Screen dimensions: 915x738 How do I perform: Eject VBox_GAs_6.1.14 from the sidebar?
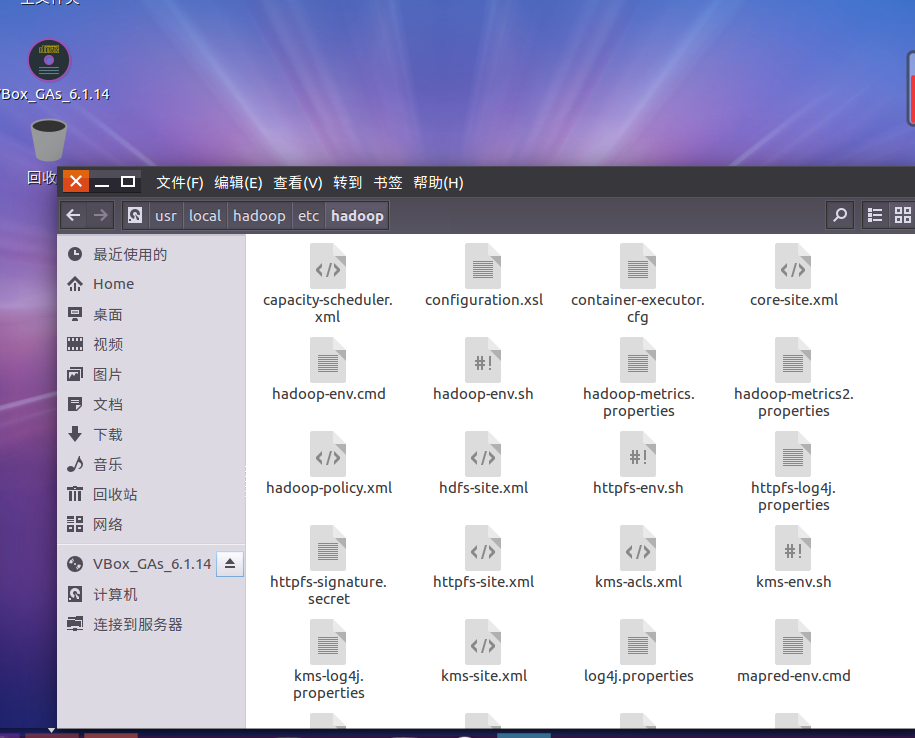pos(230,564)
